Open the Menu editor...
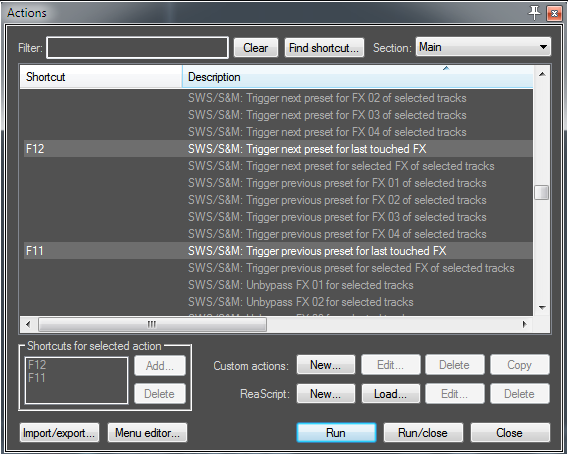The image size is (568, 454). click(147, 433)
